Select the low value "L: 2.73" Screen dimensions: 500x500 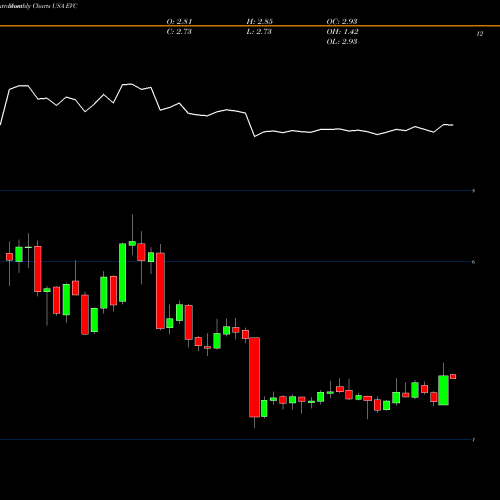tap(259, 31)
